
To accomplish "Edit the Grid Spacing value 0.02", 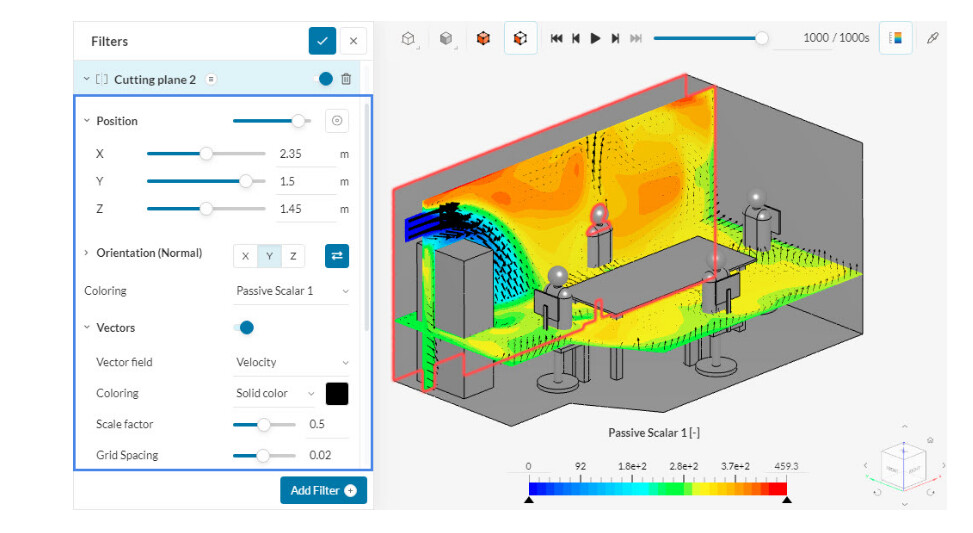I will [x=326, y=455].
